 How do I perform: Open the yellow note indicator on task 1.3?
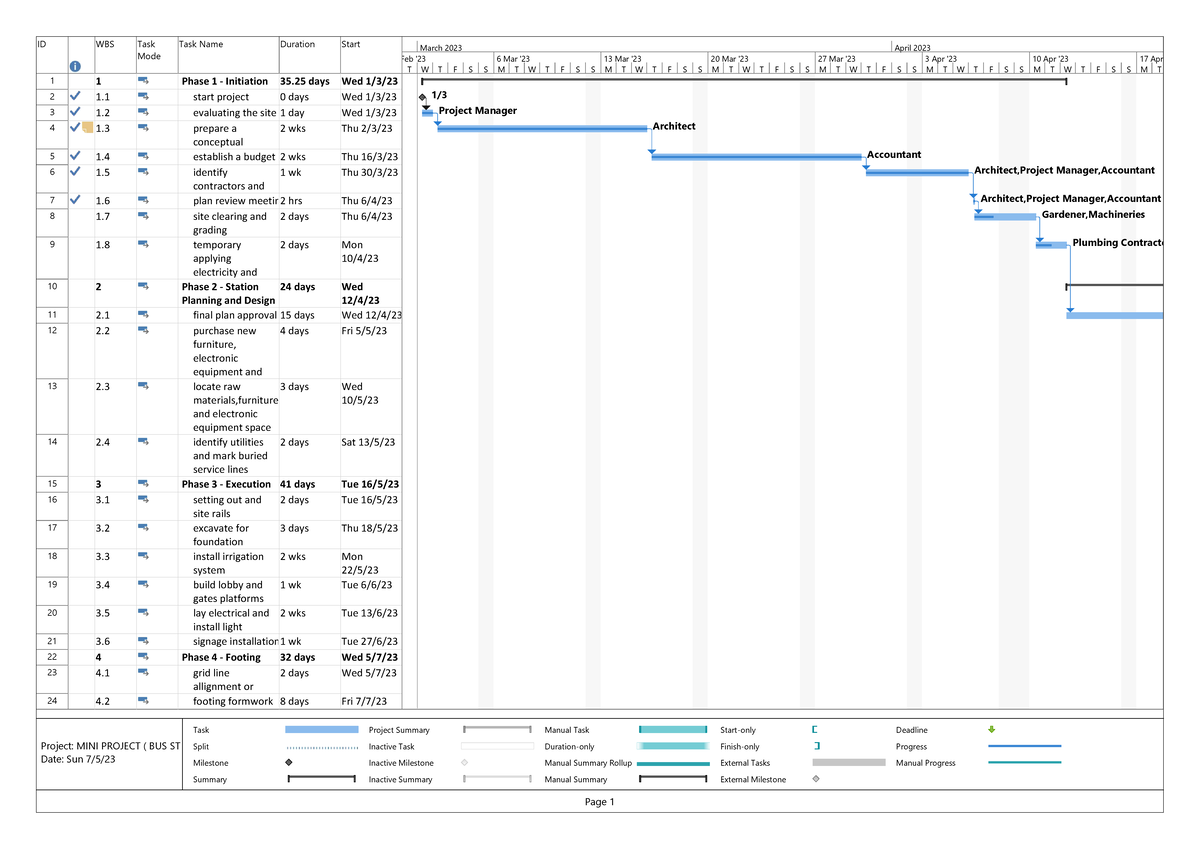click(x=87, y=128)
